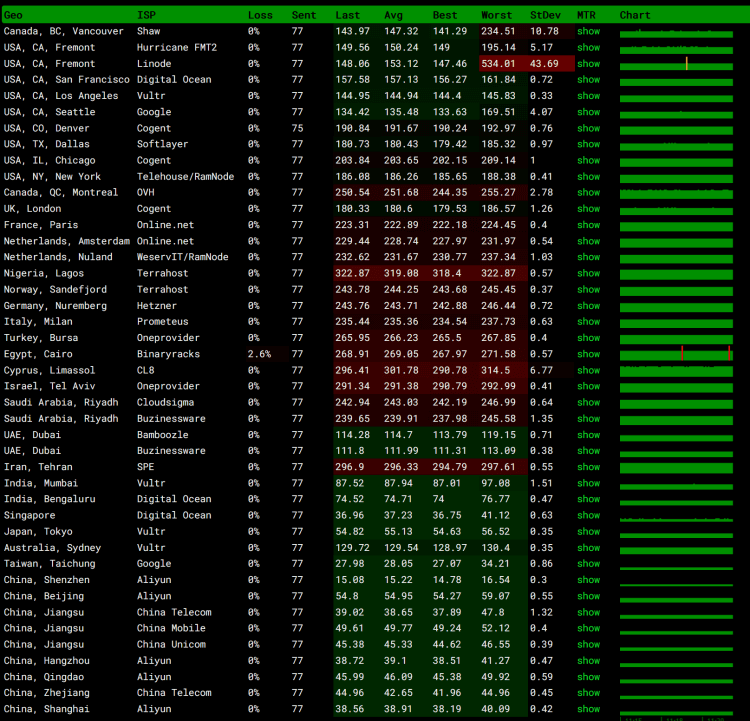Click the MTR column header

pos(586,15)
